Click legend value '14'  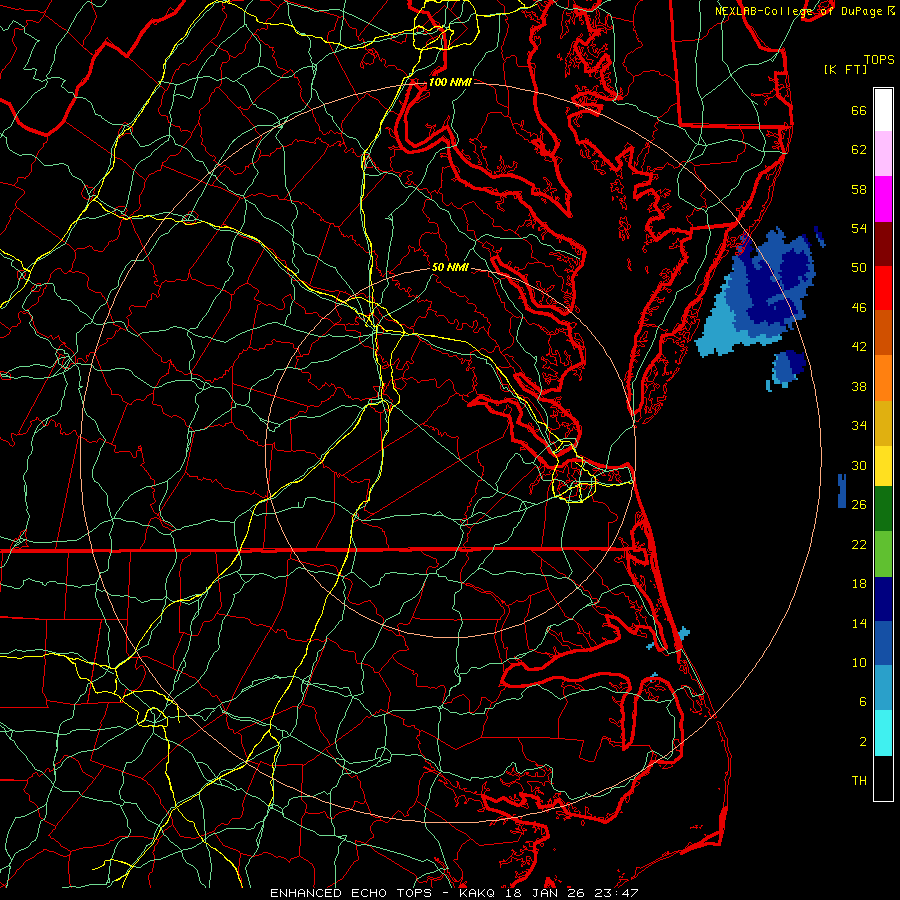859,623
